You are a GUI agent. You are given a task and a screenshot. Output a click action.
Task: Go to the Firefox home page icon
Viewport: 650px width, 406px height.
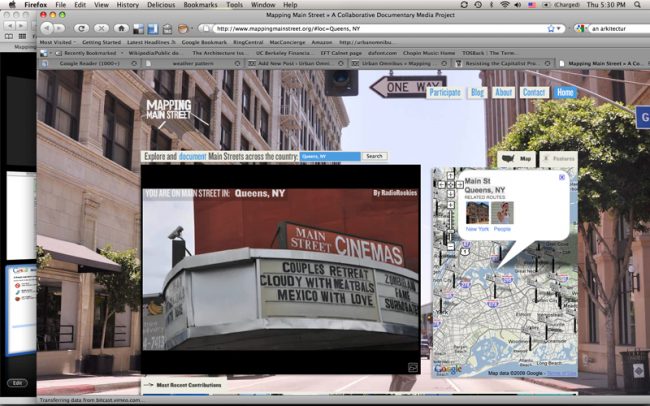tap(121, 28)
